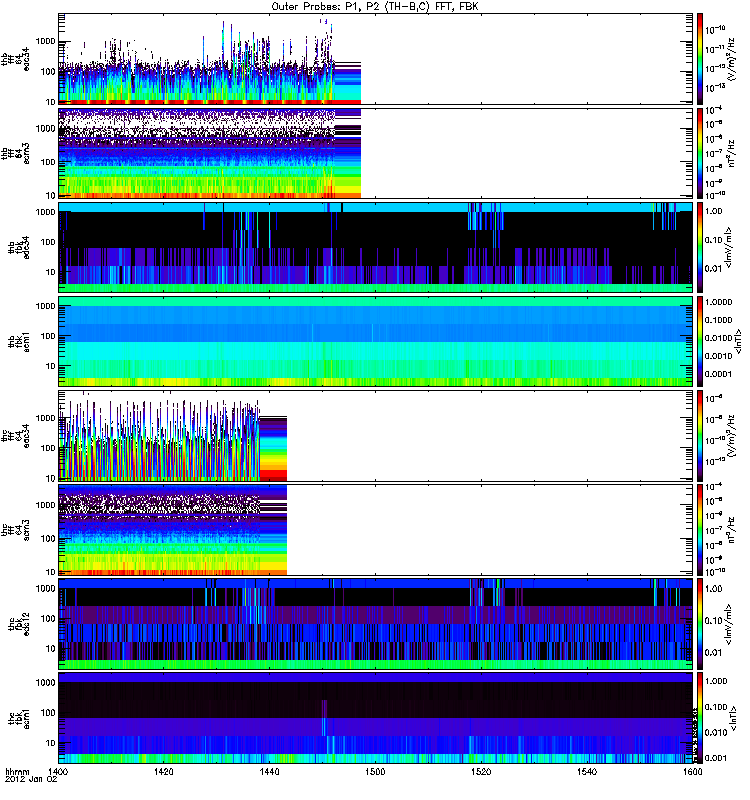Click the 1500 time tick label
This screenshot has width=750, height=800.
coord(376,773)
